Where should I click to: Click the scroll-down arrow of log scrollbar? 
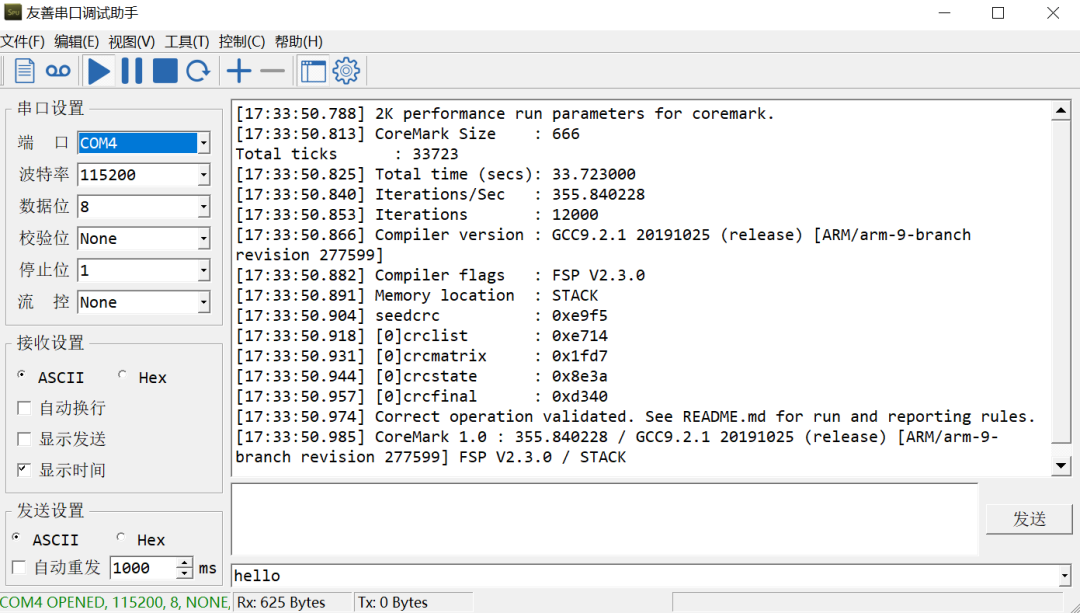coord(1061,465)
